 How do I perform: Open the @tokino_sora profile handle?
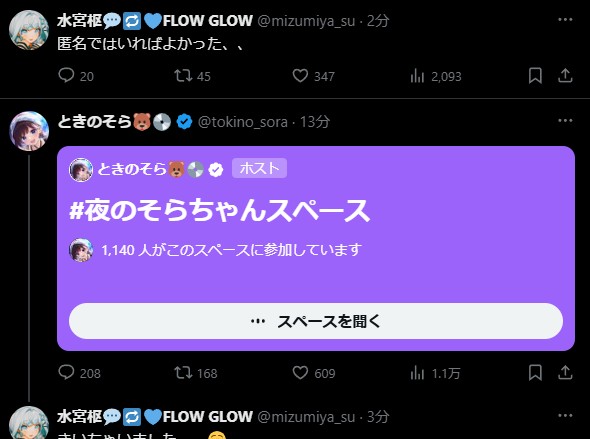tap(243, 122)
